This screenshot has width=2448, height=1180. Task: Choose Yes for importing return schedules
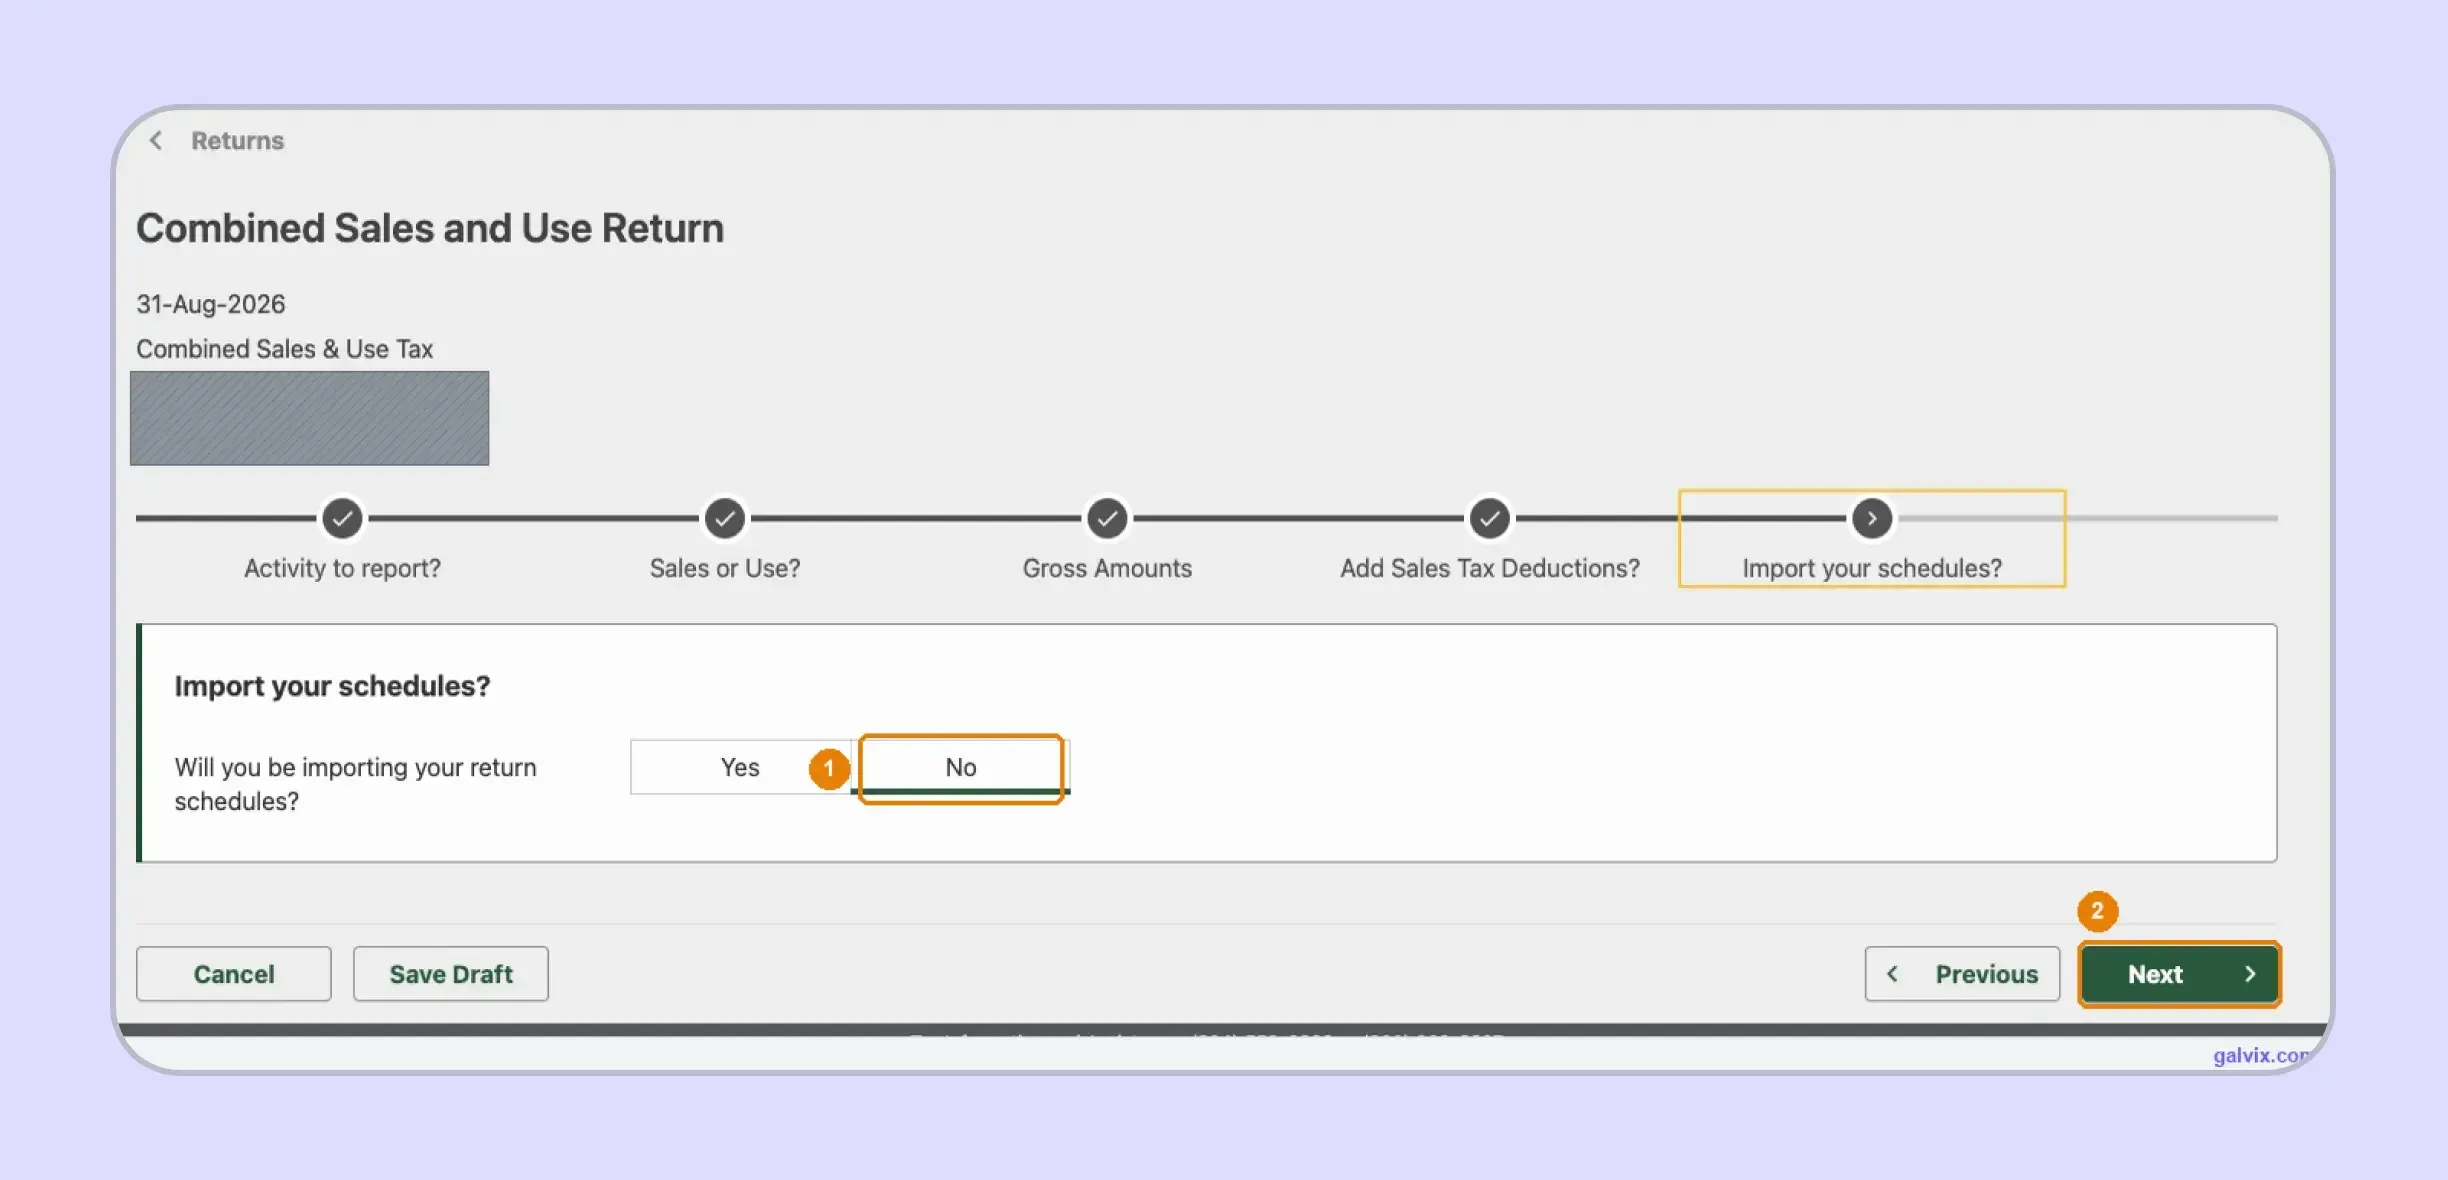[740, 767]
